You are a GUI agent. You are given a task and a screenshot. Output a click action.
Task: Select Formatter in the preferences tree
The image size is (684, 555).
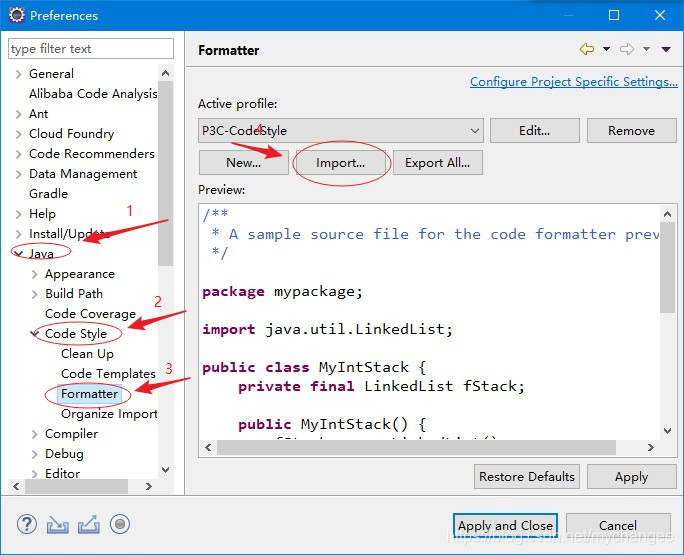(x=89, y=394)
